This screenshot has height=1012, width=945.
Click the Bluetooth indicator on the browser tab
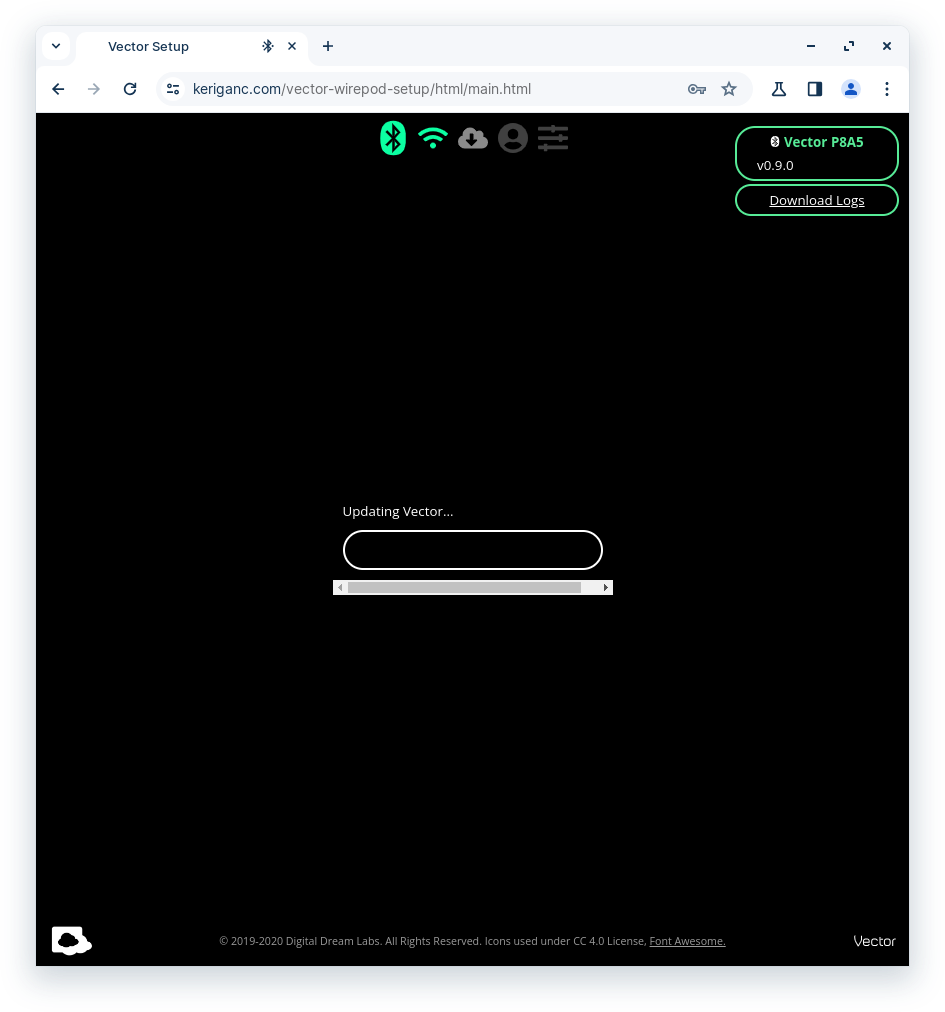[268, 46]
